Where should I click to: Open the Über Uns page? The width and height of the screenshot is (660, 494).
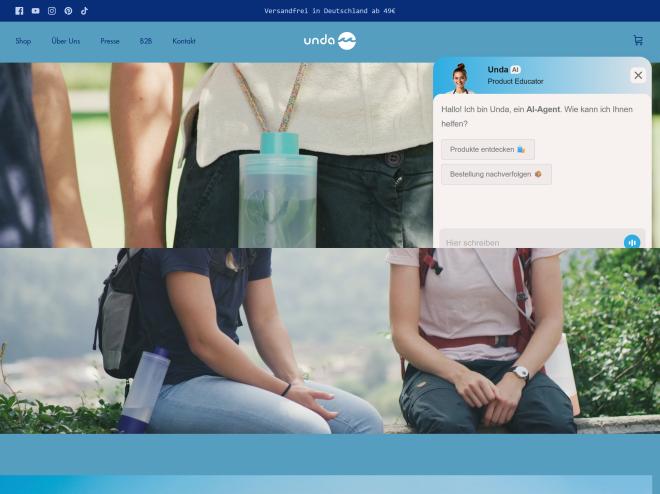(66, 41)
